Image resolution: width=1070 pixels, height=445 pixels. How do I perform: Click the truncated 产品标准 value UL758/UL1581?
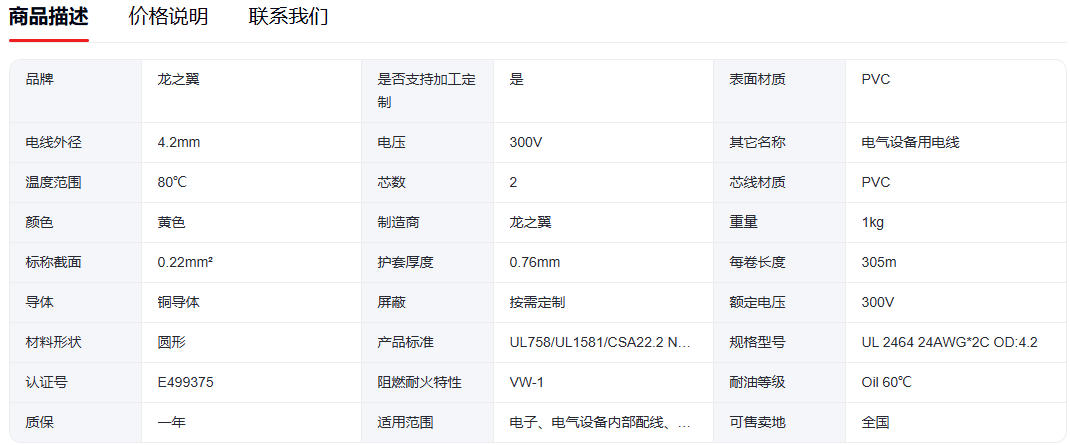(x=600, y=342)
